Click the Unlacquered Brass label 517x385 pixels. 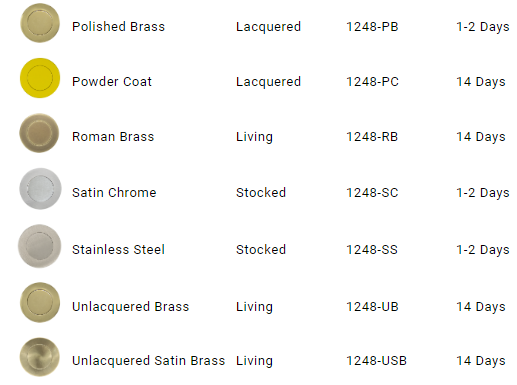(x=130, y=307)
